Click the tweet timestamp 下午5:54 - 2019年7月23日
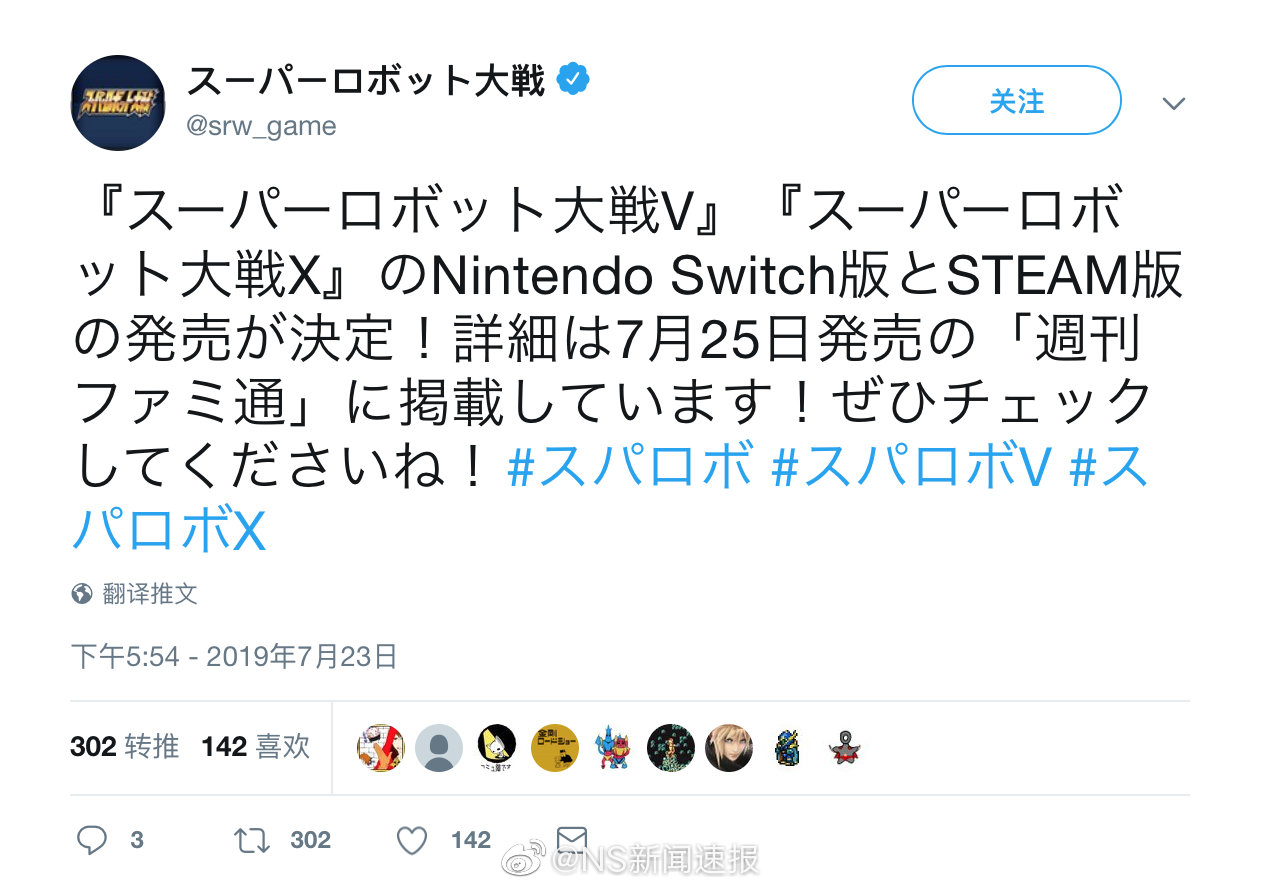The image size is (1264, 890). pos(234,656)
